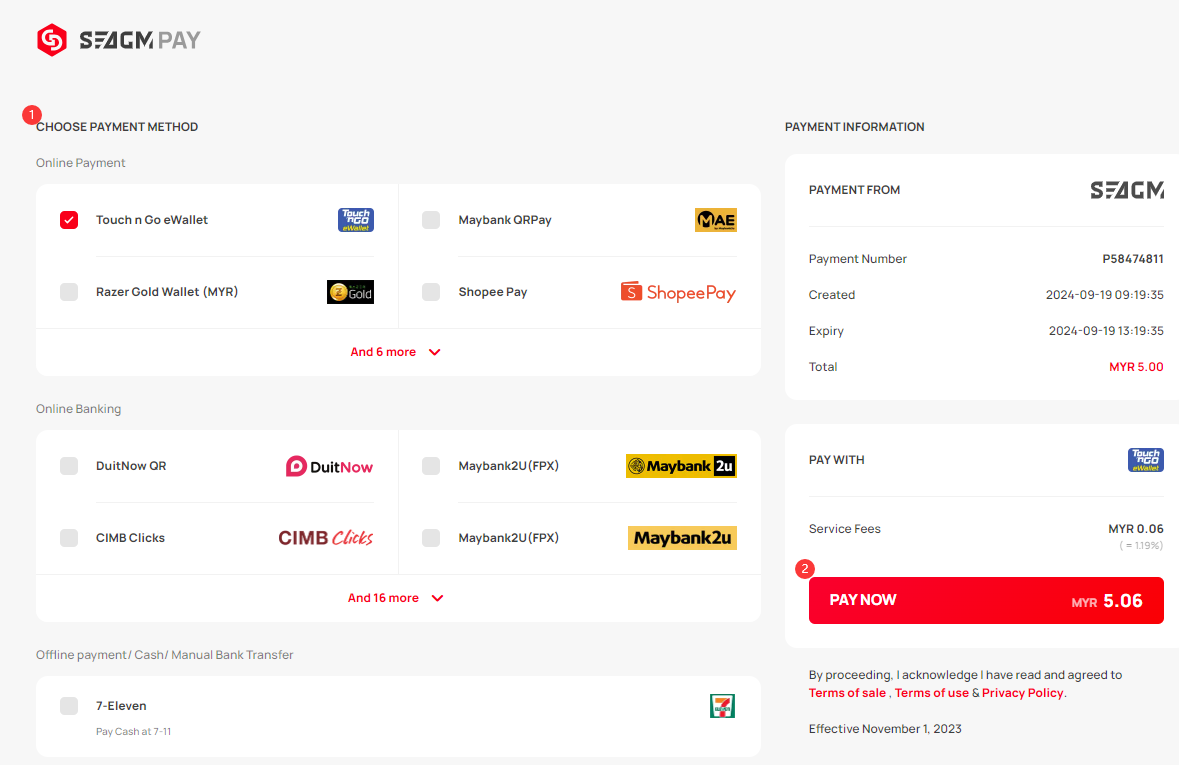This screenshot has width=1179, height=765.
Task: Click the Maybank2u logo with black 2u box
Action: pos(681,466)
